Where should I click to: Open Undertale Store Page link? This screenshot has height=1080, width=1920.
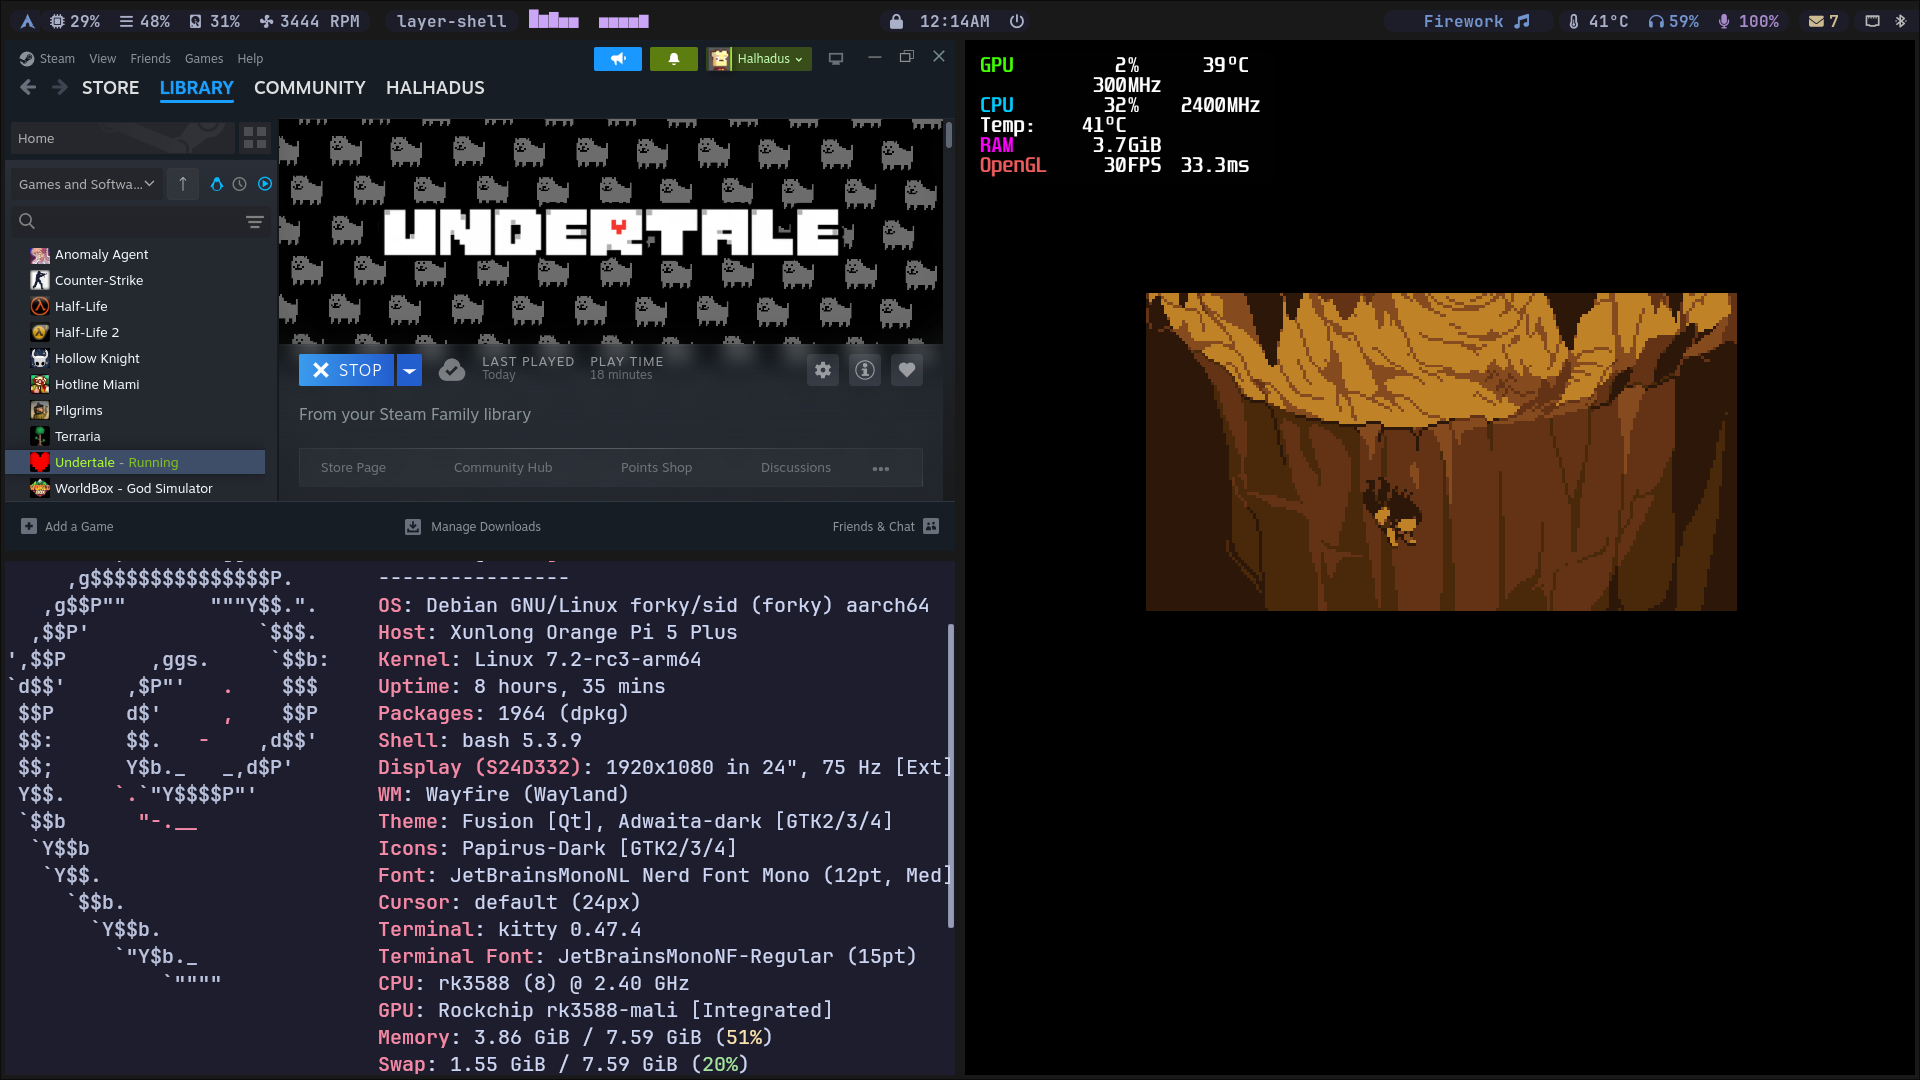[x=353, y=468]
